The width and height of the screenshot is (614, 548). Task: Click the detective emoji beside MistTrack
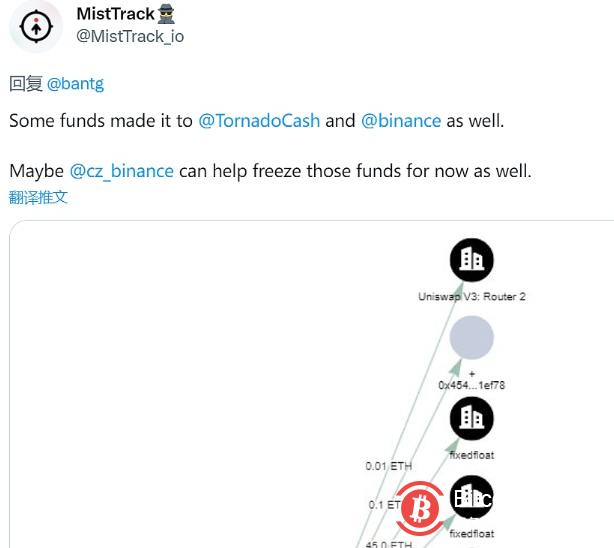tap(166, 14)
